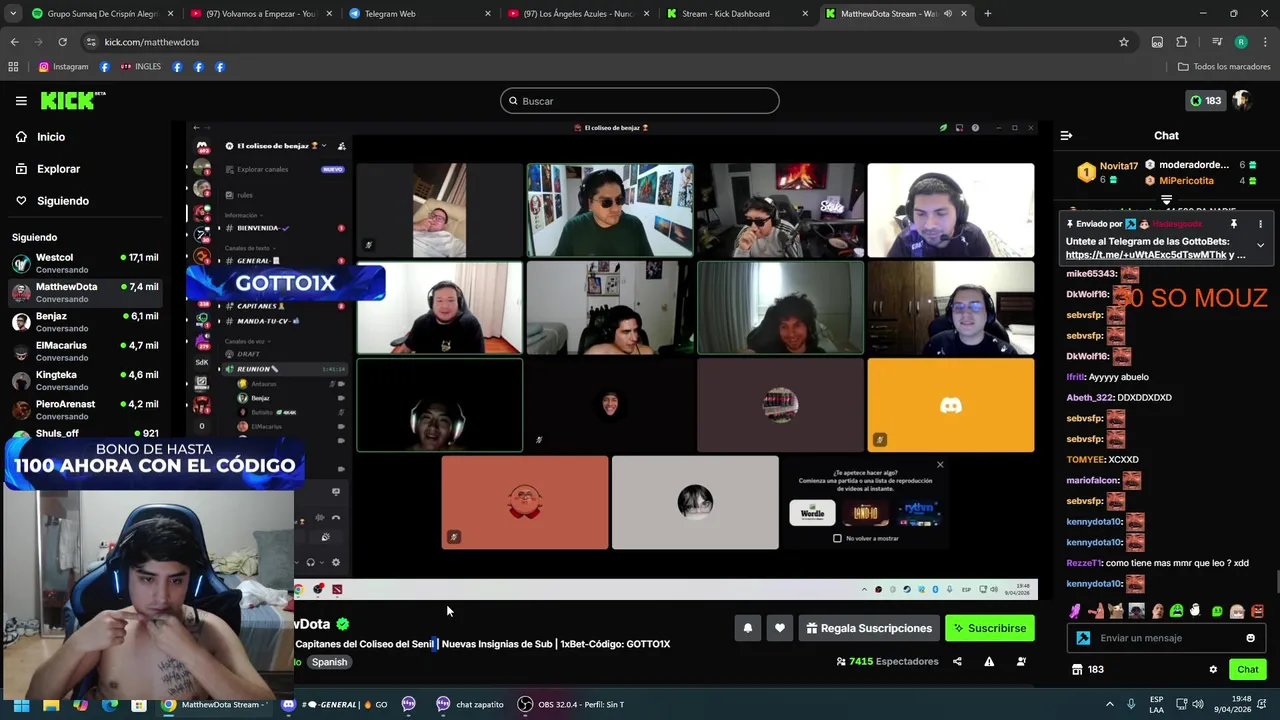Image resolution: width=1280 pixels, height=720 pixels.
Task: Focus Enviar un mensaje input
Action: pyautogui.click(x=1168, y=638)
